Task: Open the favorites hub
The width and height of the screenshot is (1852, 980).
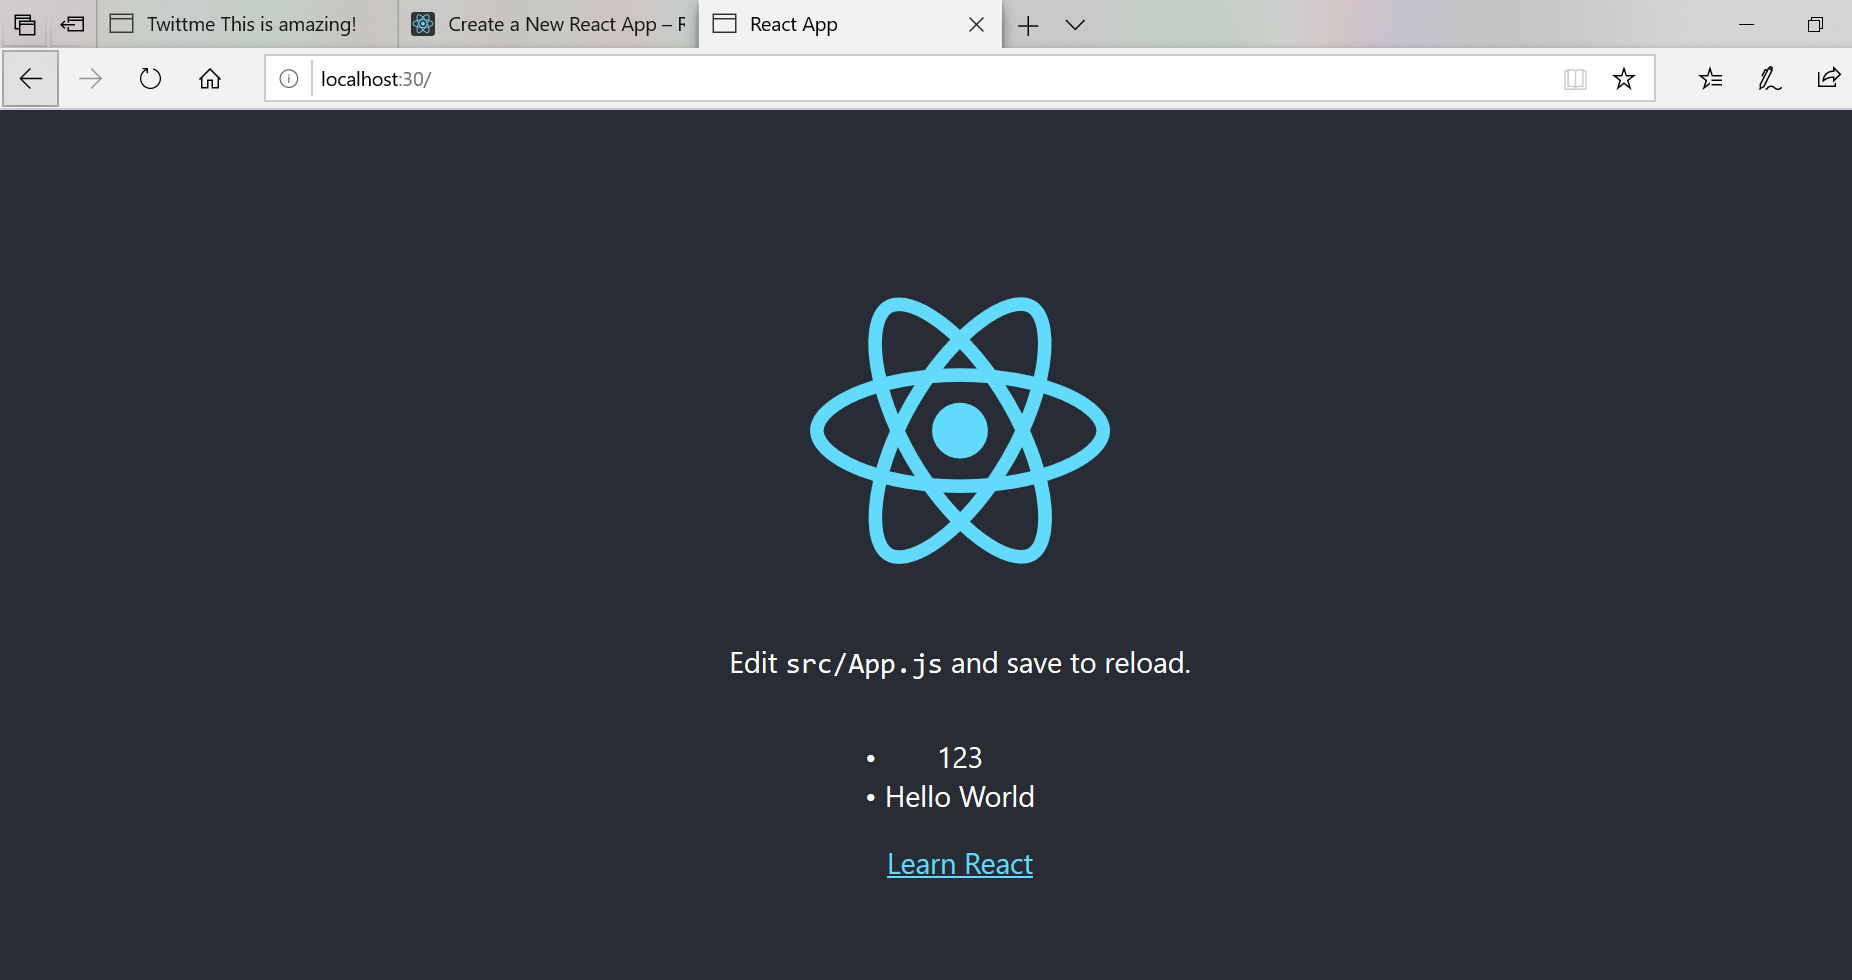Action: (x=1710, y=78)
